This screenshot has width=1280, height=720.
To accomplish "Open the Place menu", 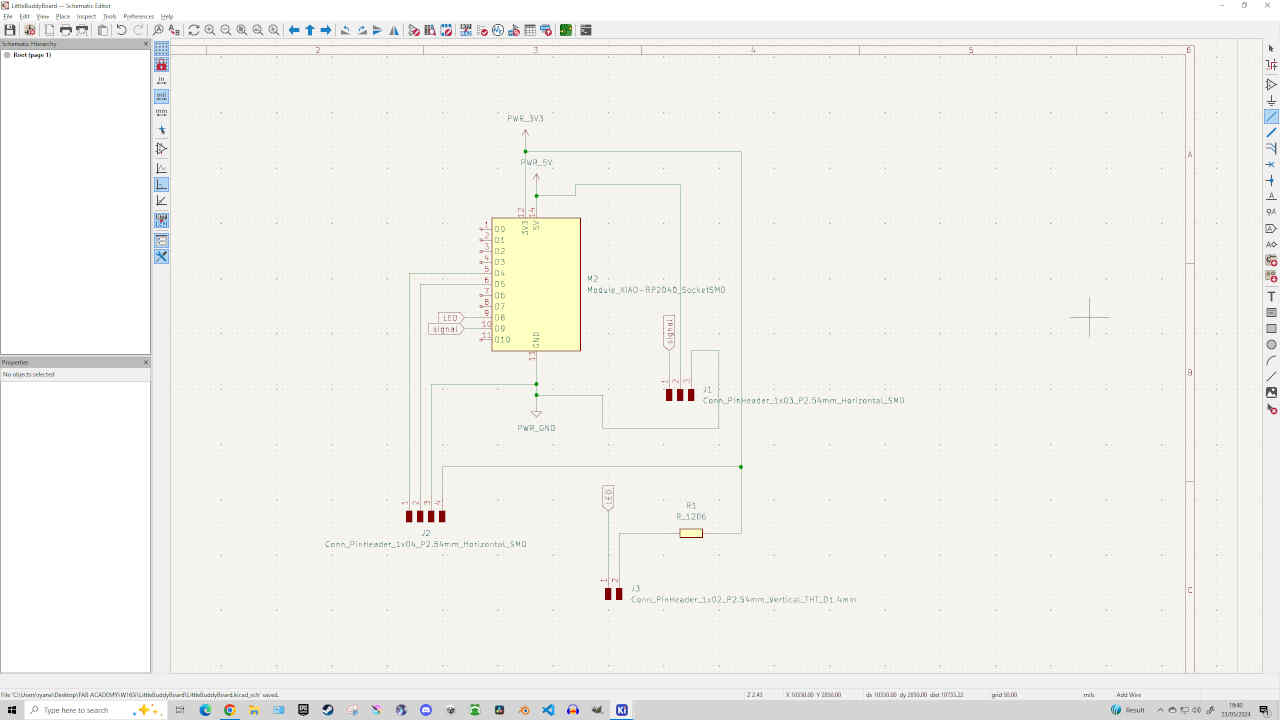I will pyautogui.click(x=63, y=16).
